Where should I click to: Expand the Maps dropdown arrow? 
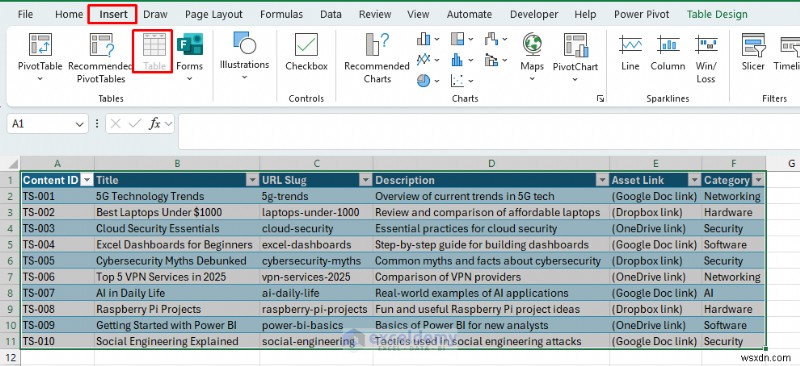pyautogui.click(x=532, y=79)
